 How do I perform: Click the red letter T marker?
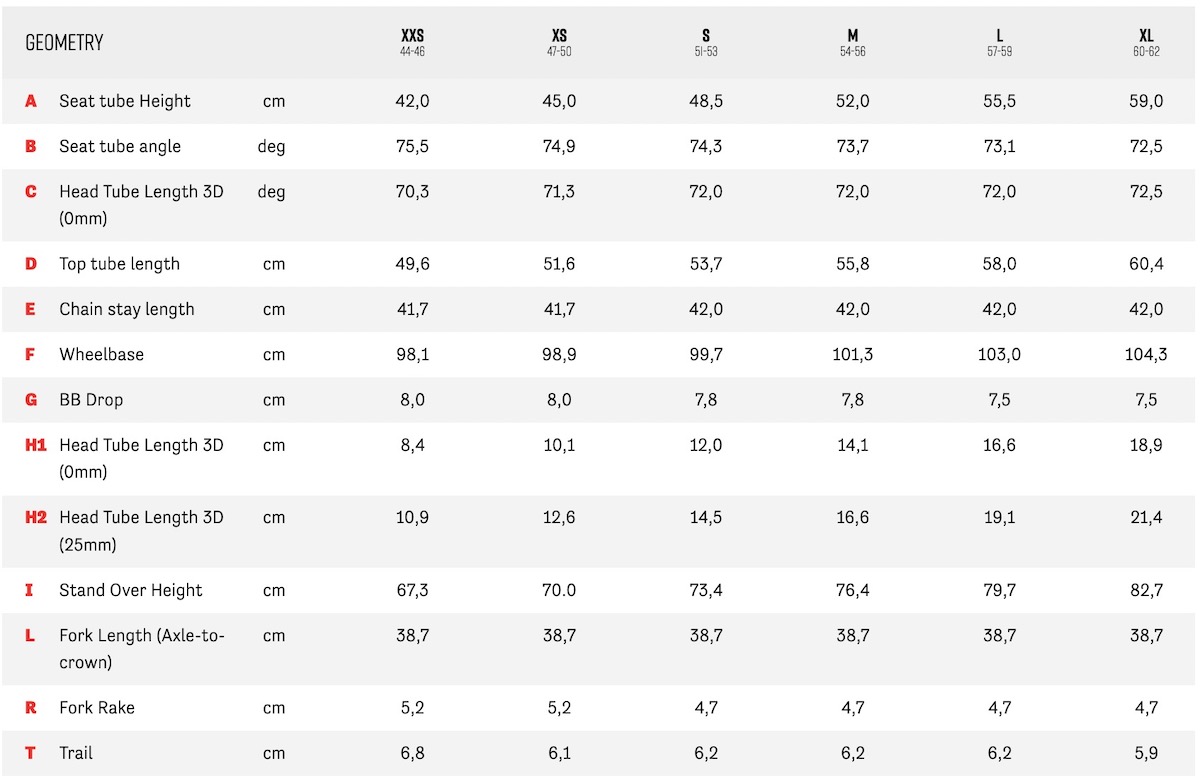click(30, 753)
